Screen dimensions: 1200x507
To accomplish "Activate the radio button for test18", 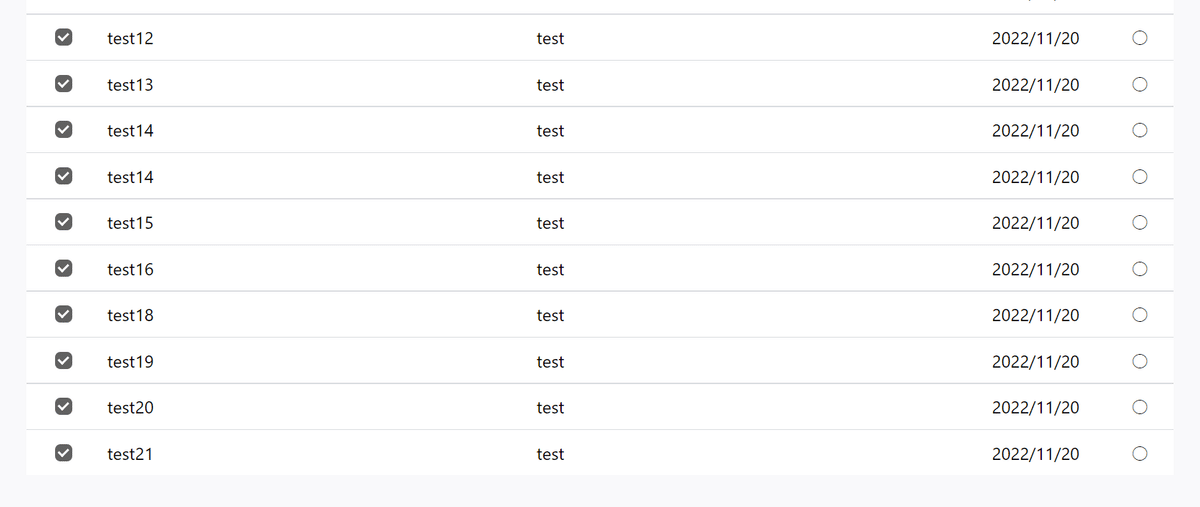I will [x=1139, y=314].
